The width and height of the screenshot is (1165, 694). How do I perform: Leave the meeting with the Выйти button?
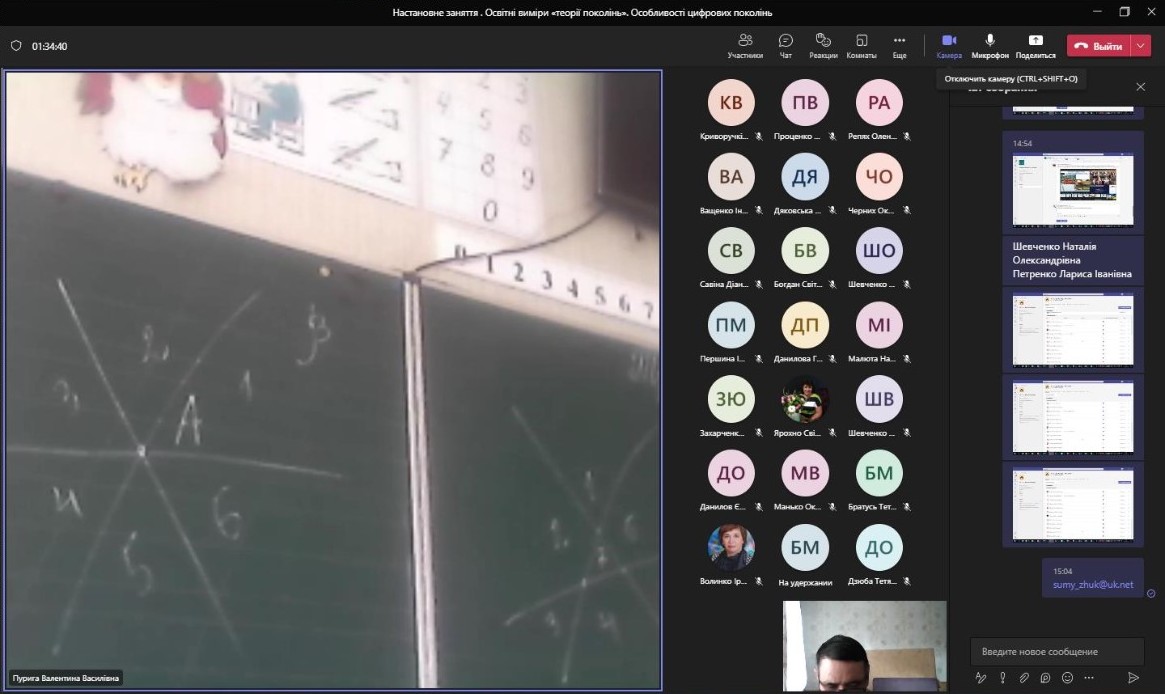point(1099,46)
